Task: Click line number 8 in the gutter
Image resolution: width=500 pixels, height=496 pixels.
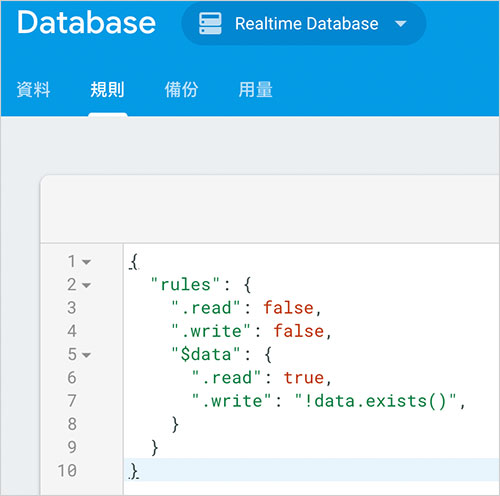Action: coord(72,424)
